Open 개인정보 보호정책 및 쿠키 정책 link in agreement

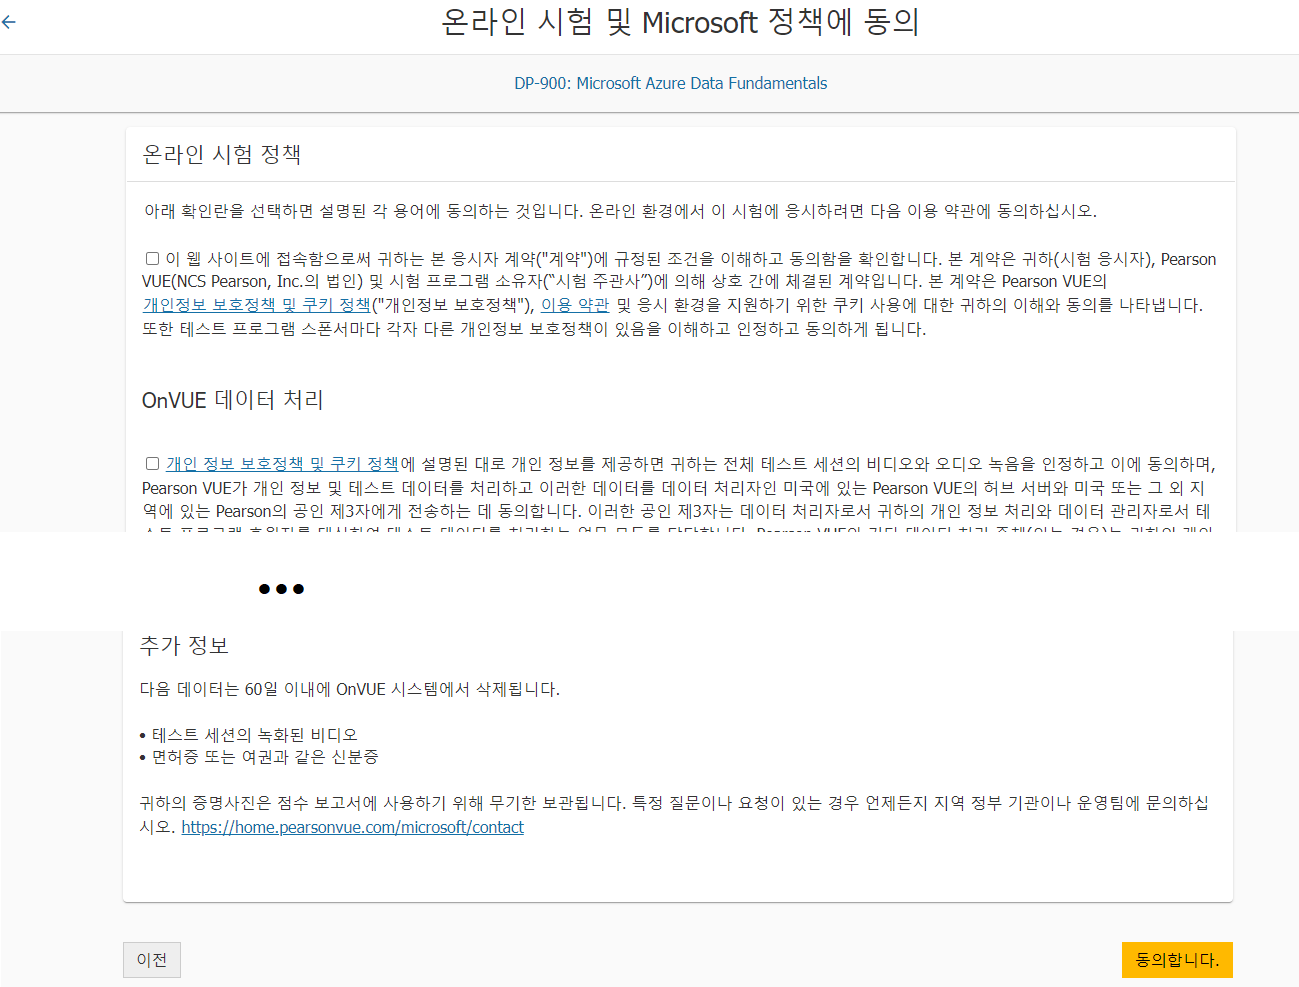point(256,305)
